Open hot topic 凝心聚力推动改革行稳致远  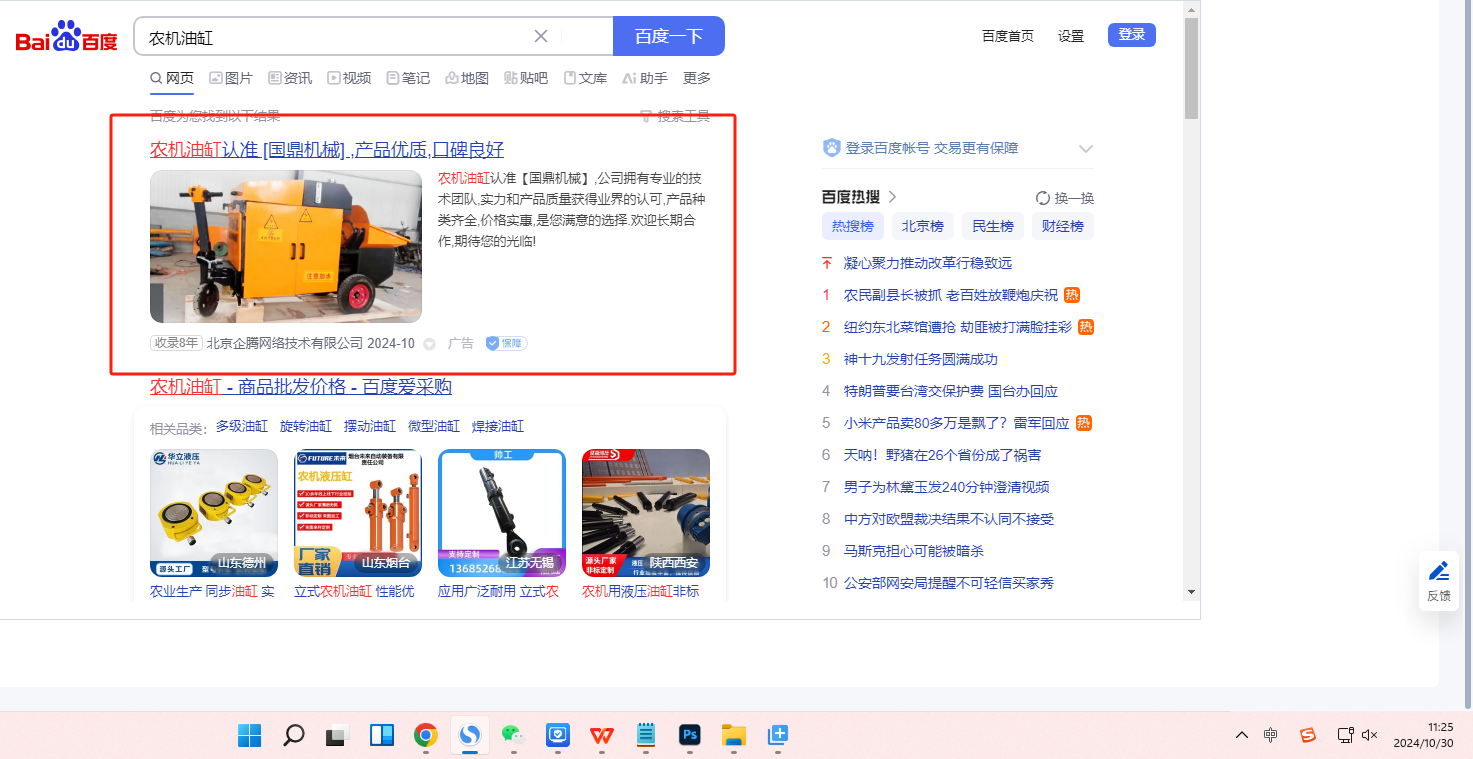point(928,263)
